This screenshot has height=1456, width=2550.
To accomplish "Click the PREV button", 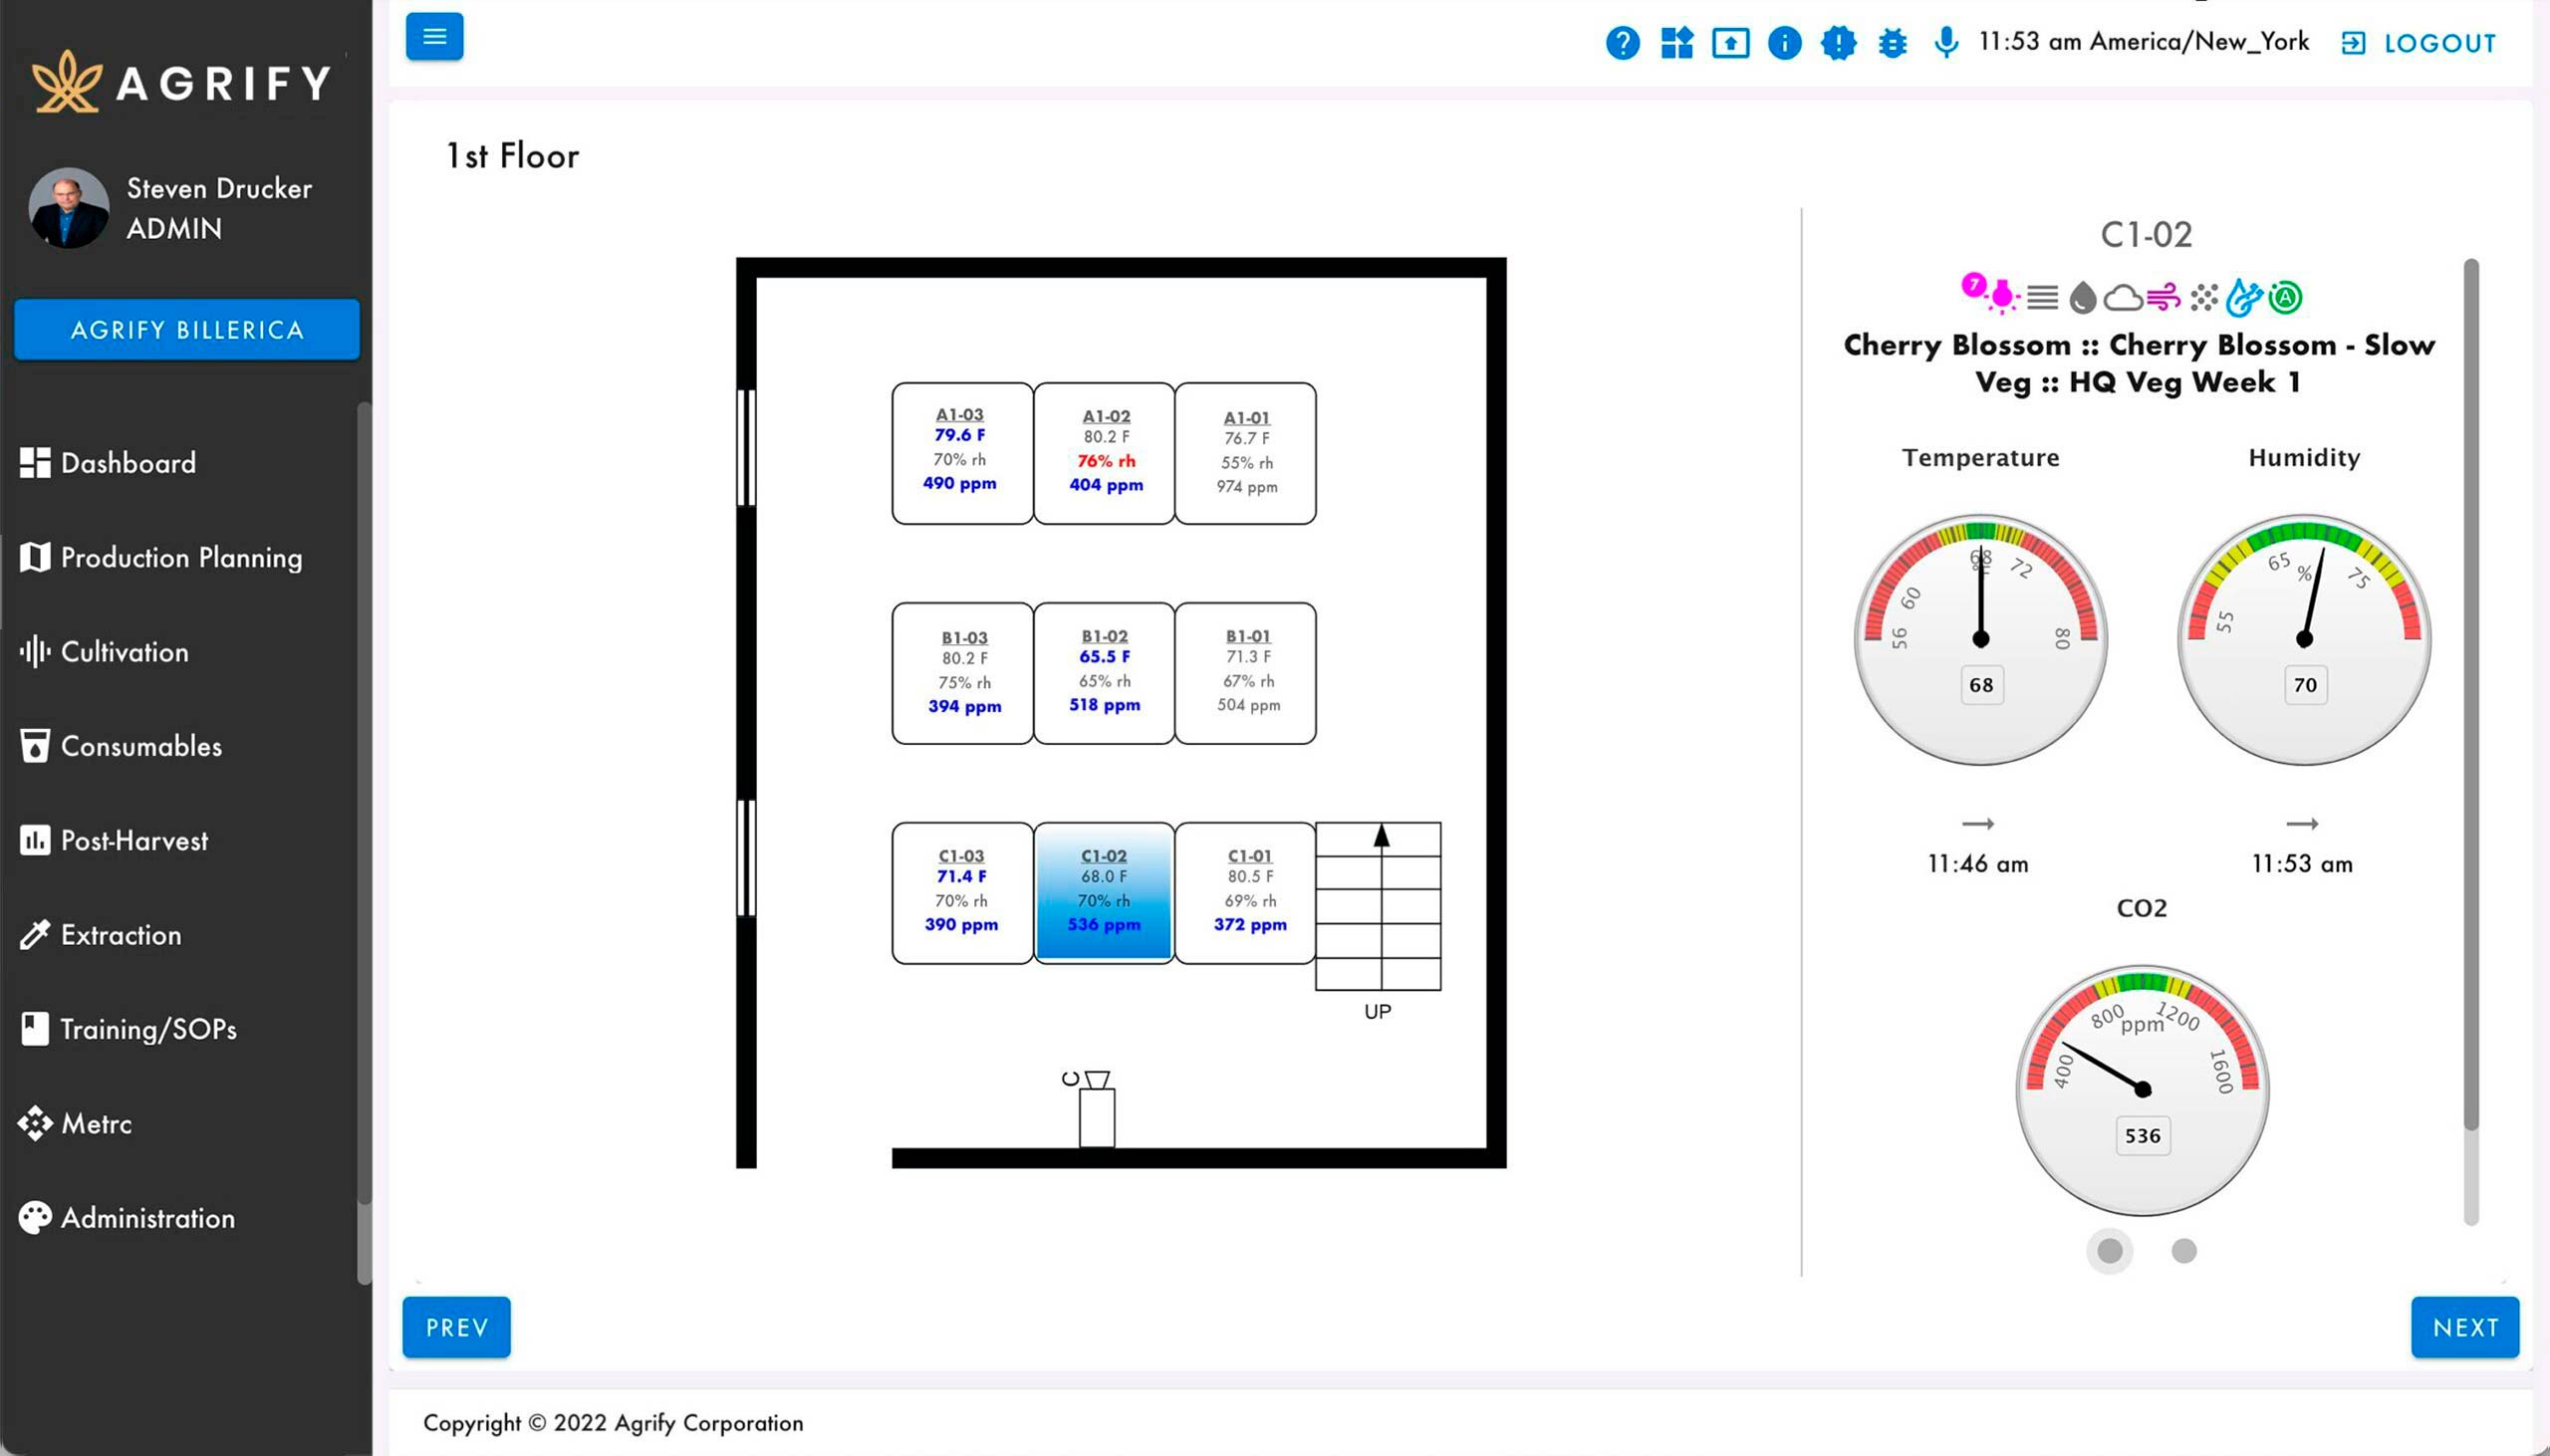I will point(457,1327).
